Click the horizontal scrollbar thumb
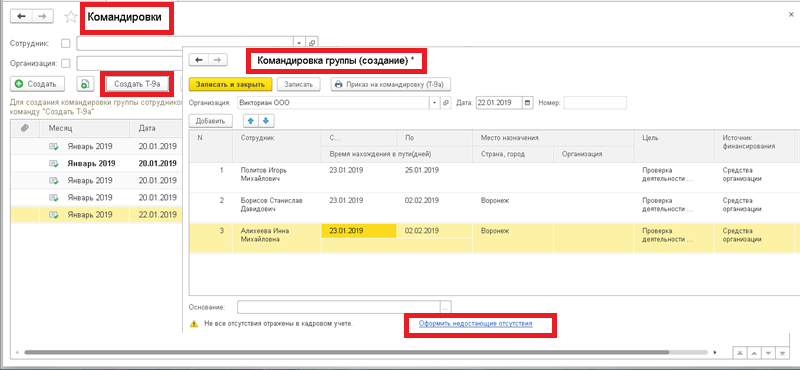 pyautogui.click(x=346, y=352)
